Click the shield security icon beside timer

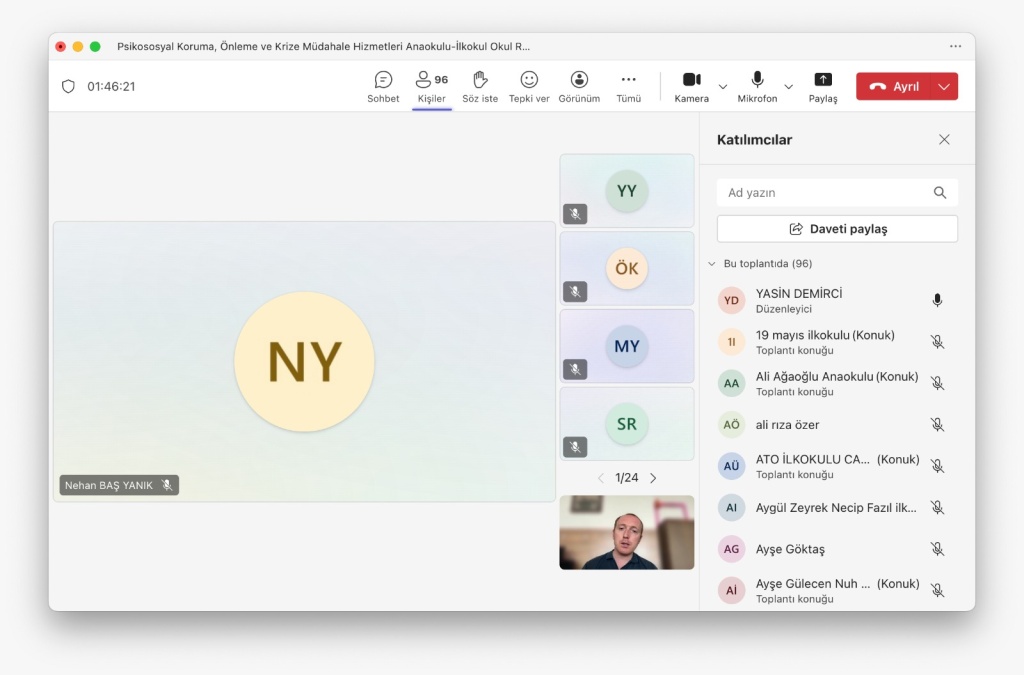68,87
